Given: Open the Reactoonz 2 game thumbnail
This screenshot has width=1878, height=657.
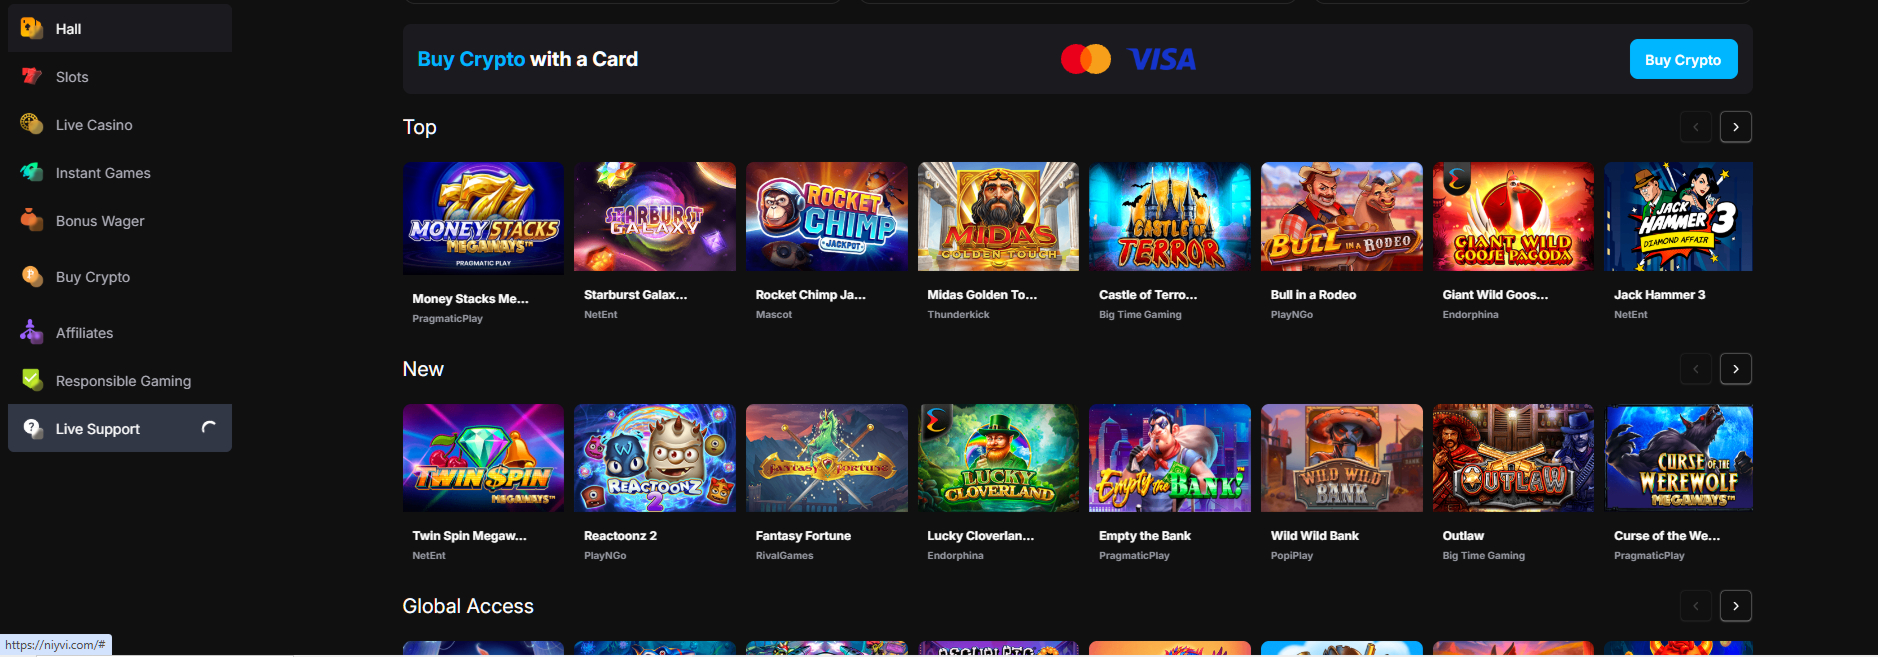Looking at the screenshot, I should (x=654, y=458).
